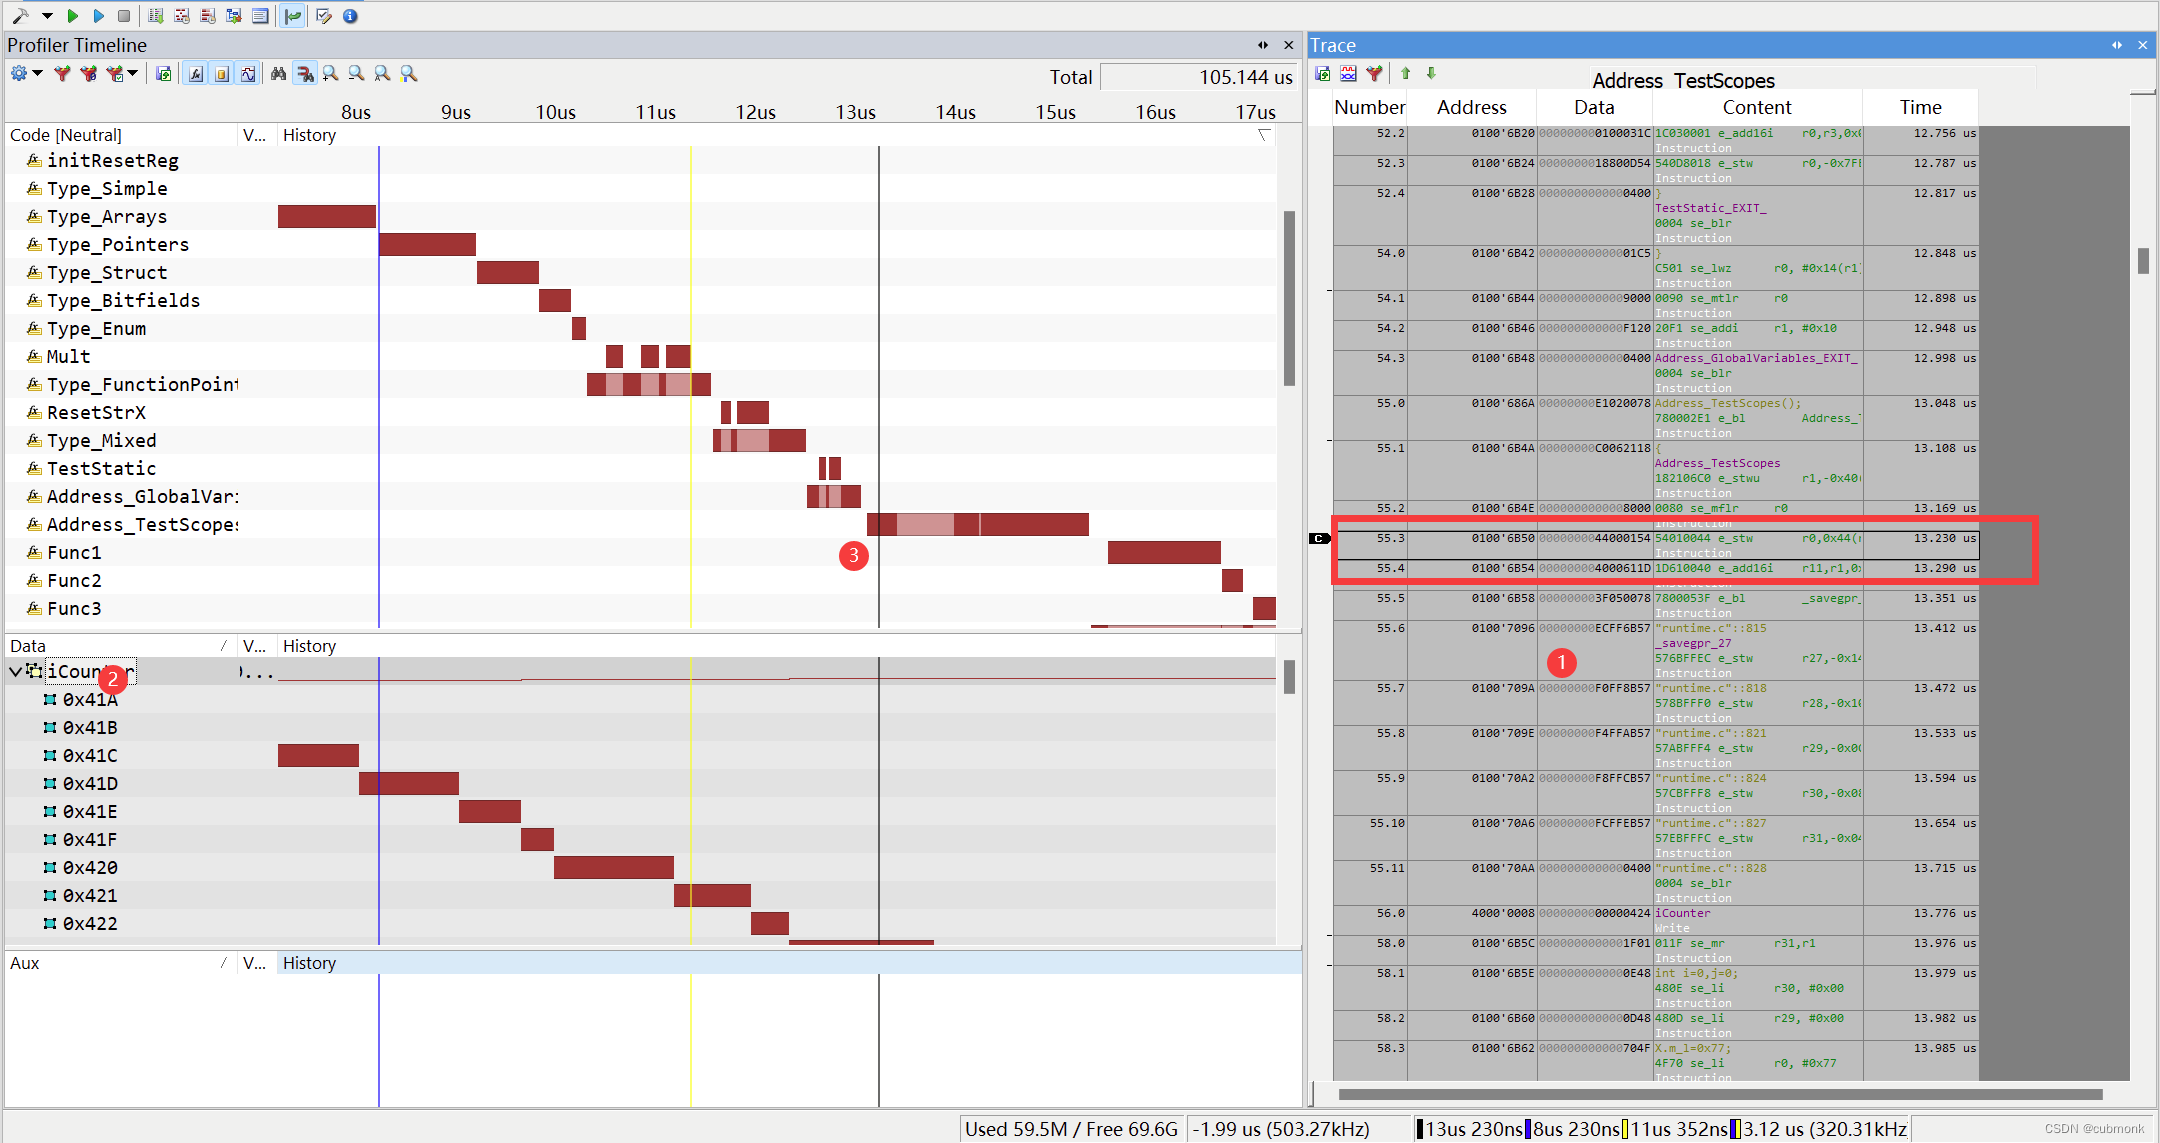Image resolution: width=2160 pixels, height=1143 pixels.
Task: Click the Number column header in Trace
Action: [1370, 107]
